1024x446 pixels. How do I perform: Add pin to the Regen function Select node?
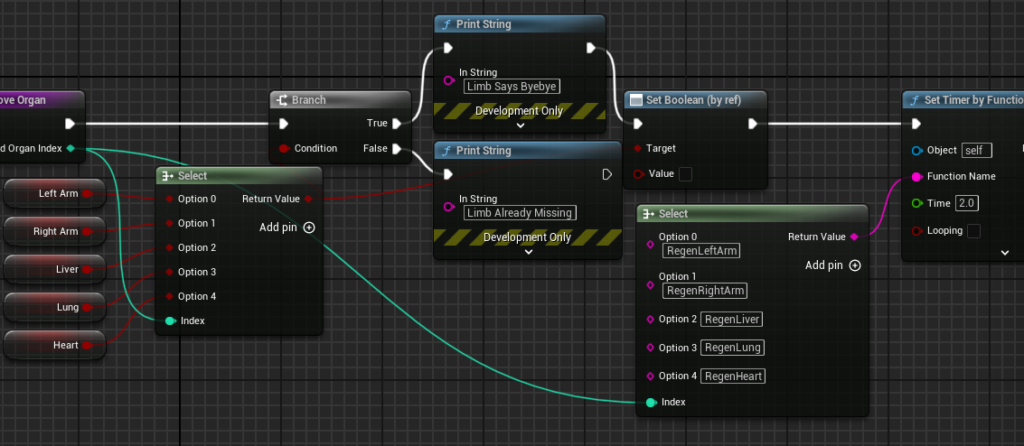pos(854,265)
